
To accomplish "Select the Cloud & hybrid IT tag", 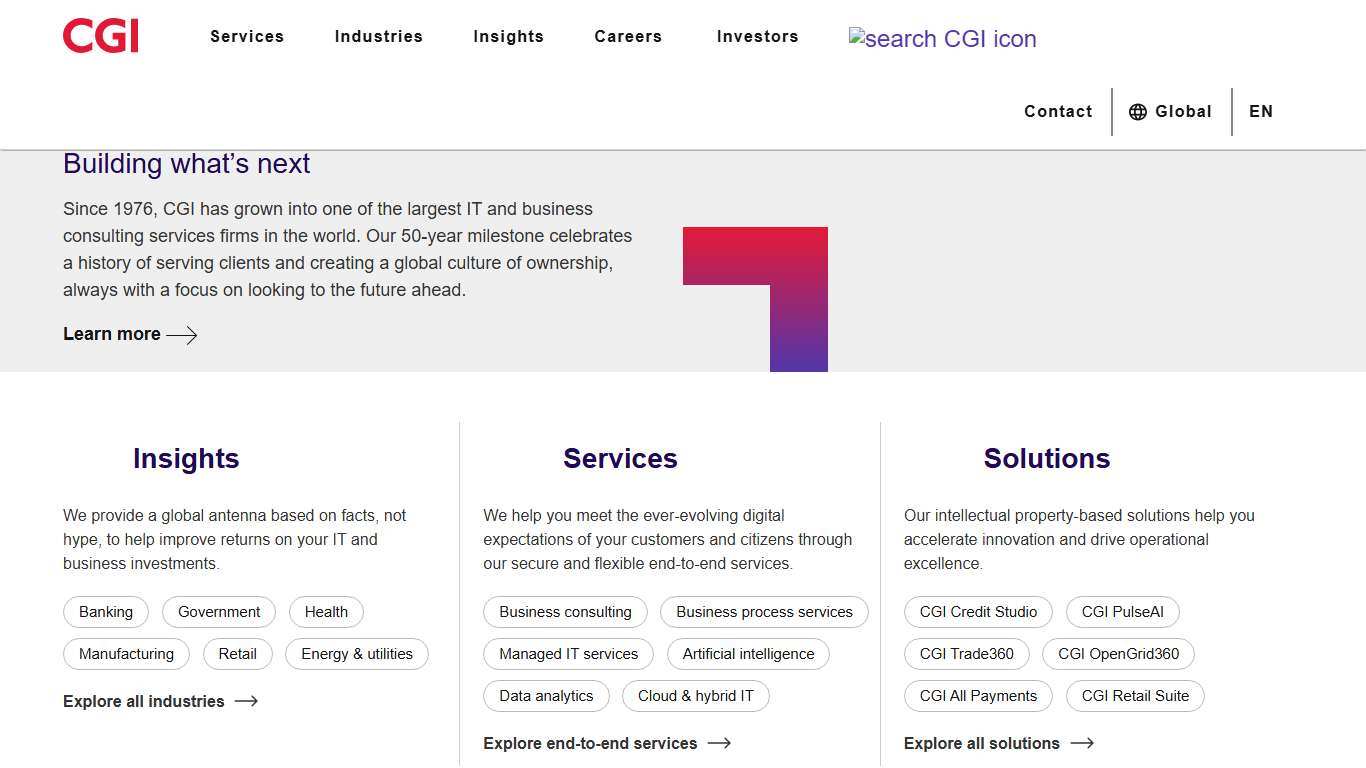I will [696, 696].
